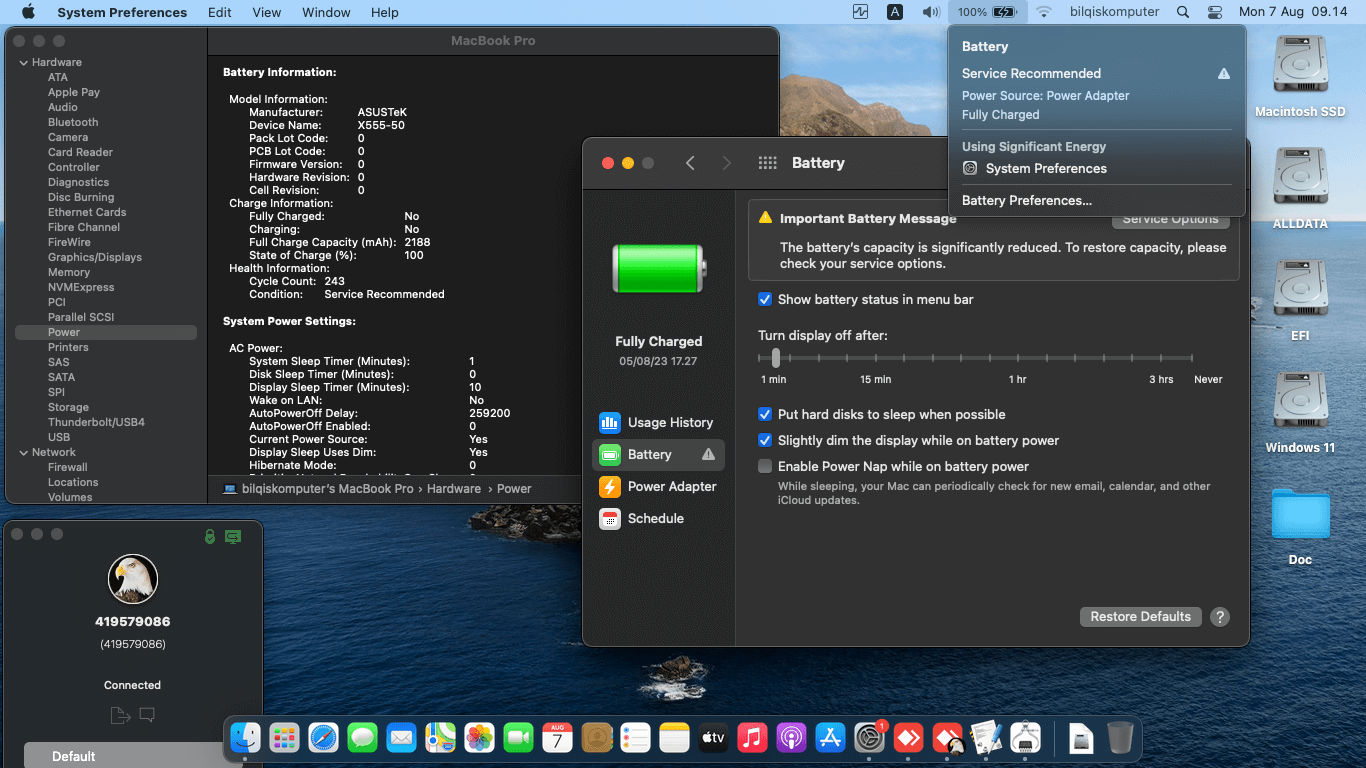The height and width of the screenshot is (768, 1366).
Task: Select USB in System Information sidebar
Action: tap(59, 437)
